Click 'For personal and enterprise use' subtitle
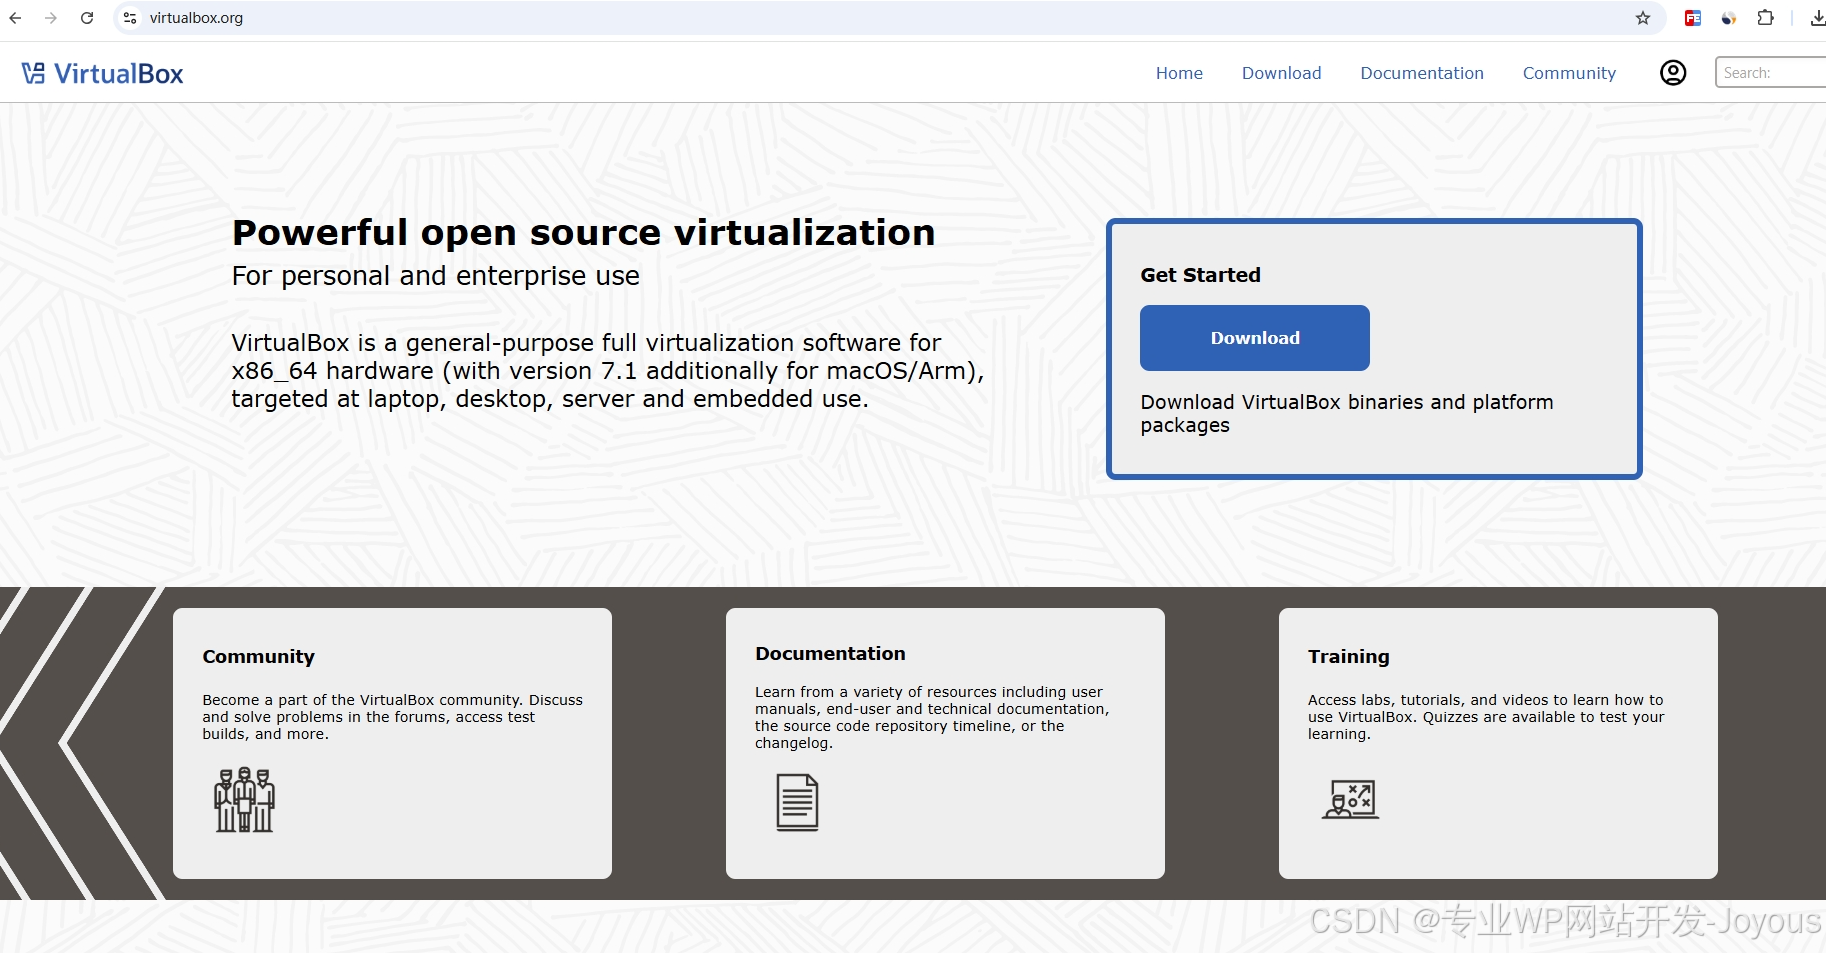The image size is (1826, 953). pos(435,276)
